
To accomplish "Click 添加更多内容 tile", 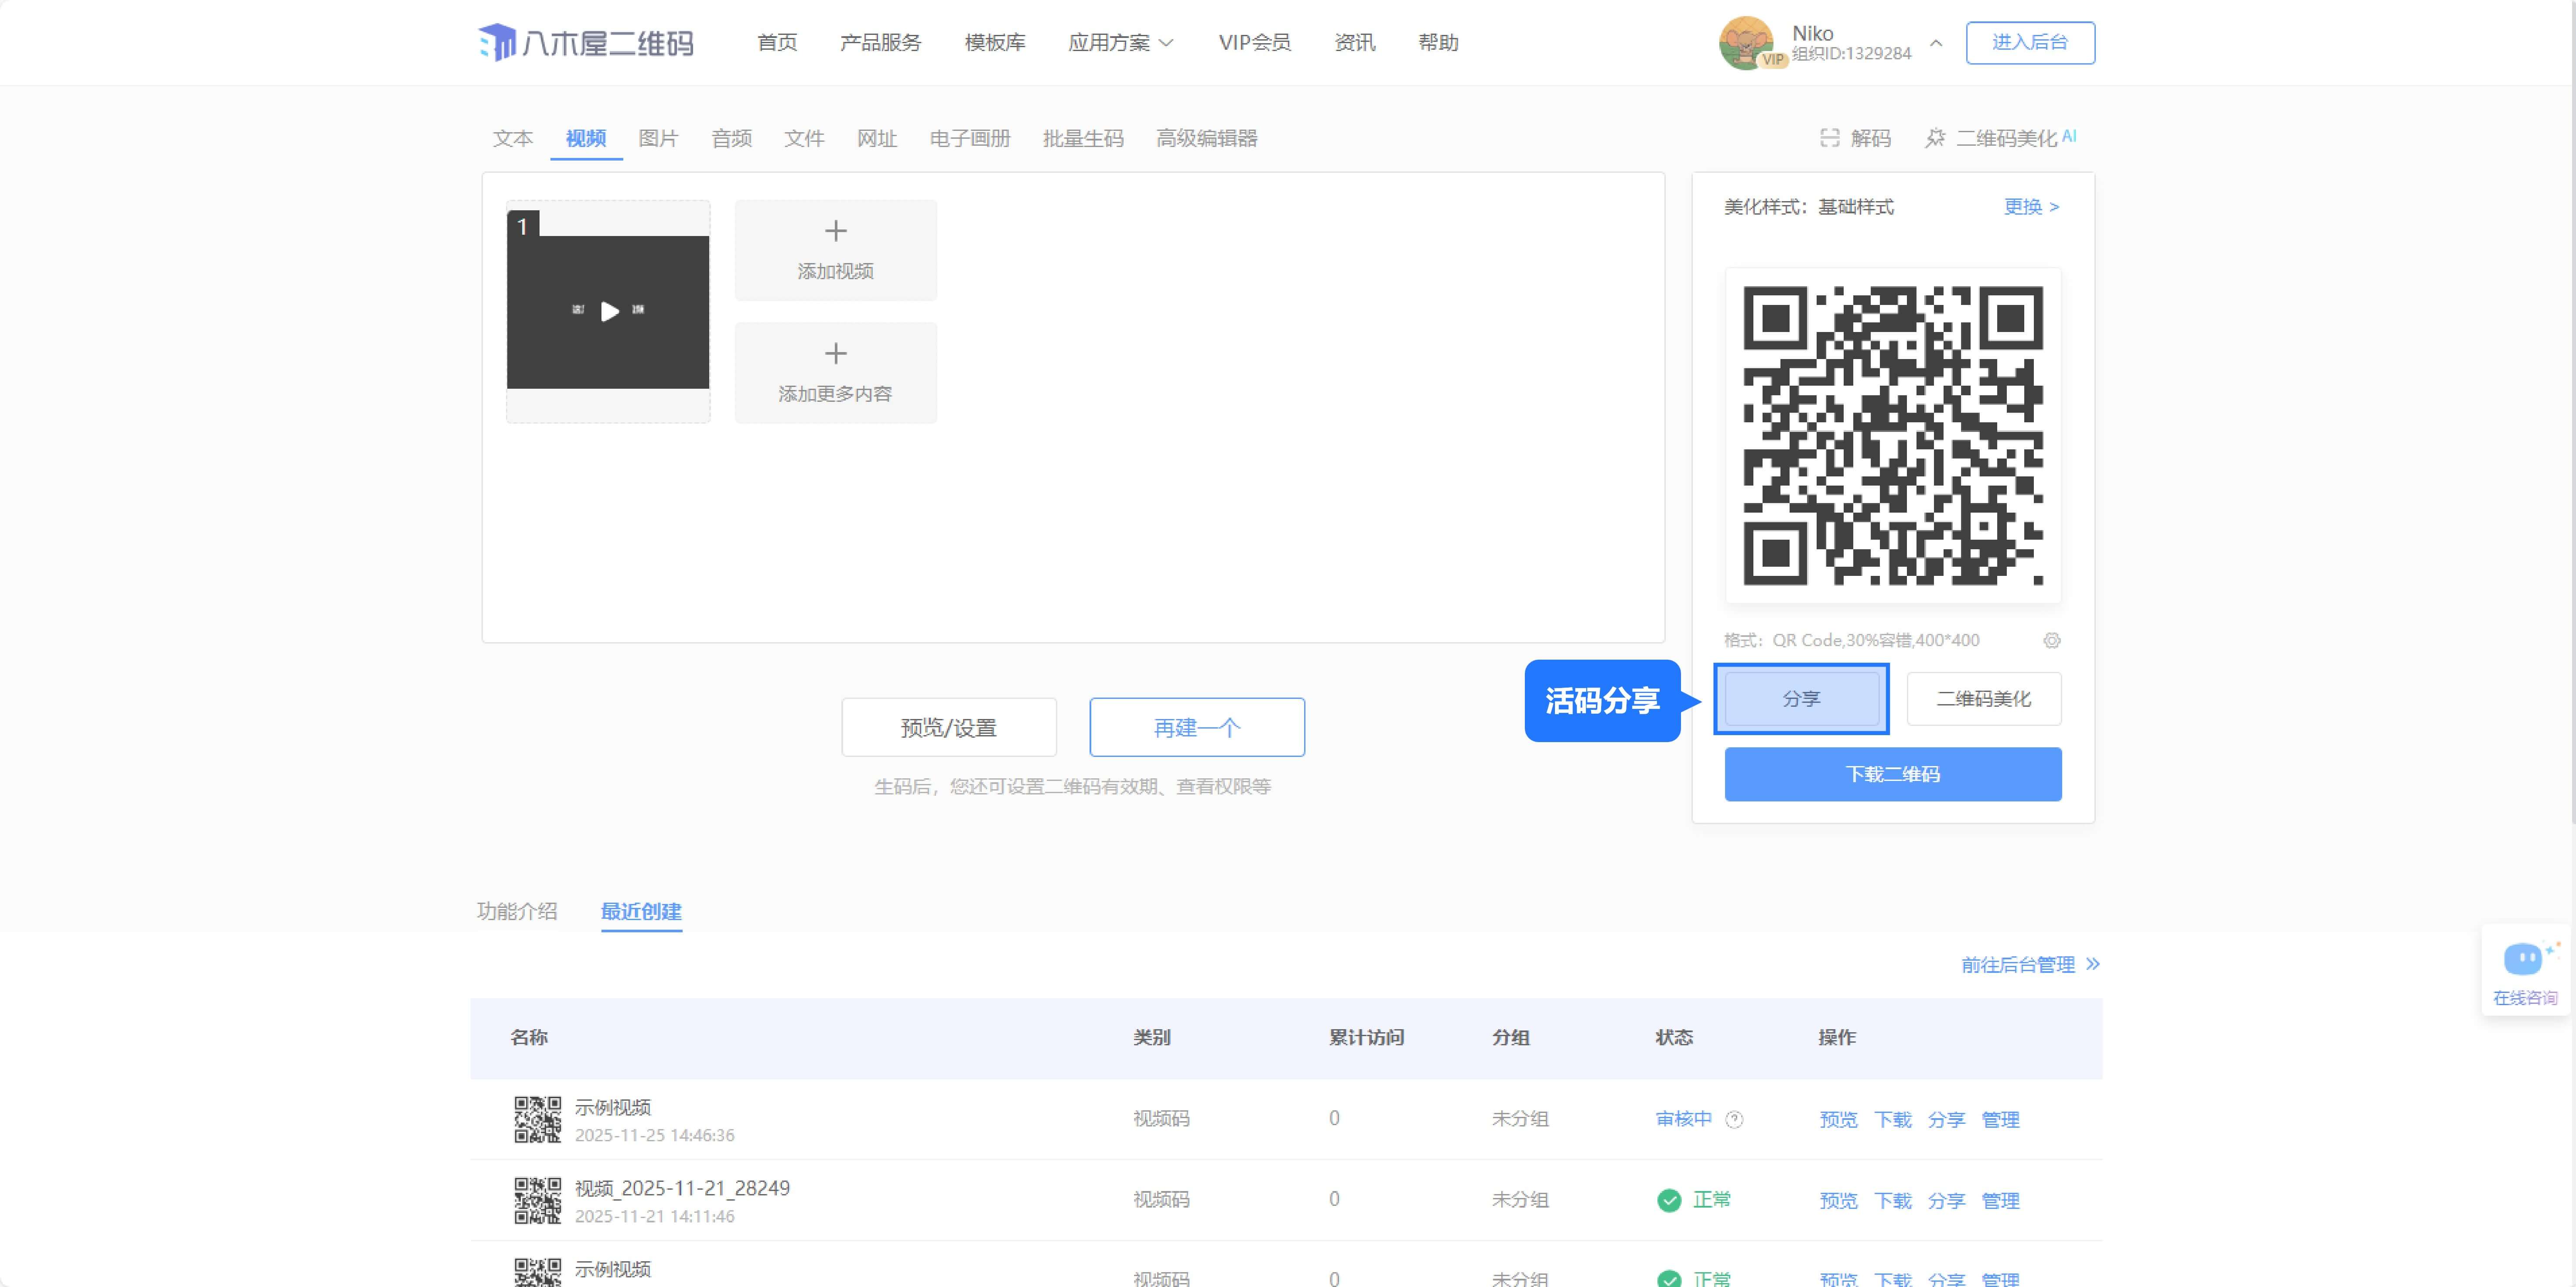I will point(835,372).
